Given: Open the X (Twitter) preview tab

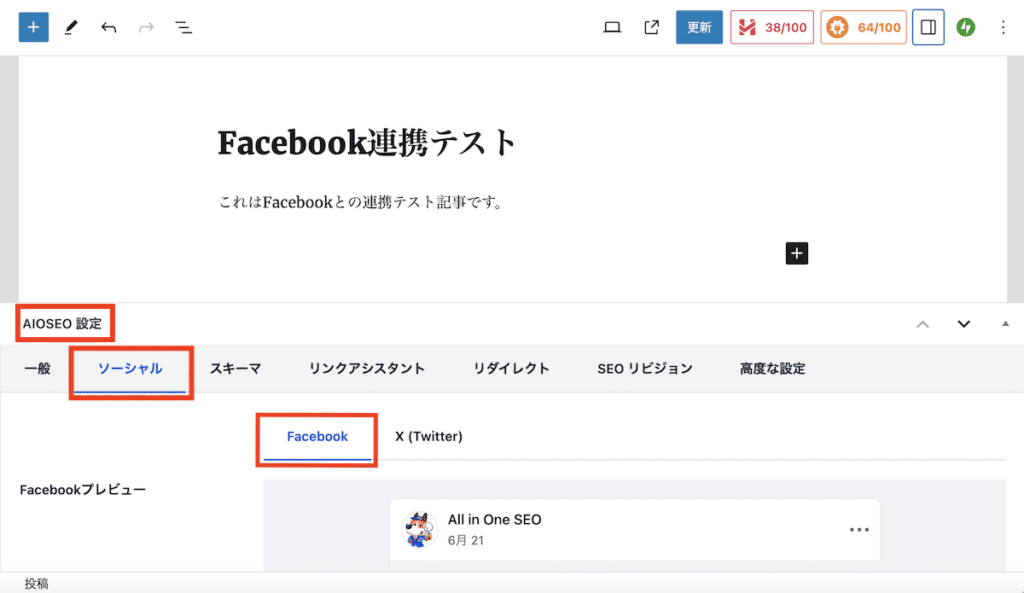Looking at the screenshot, I should pyautogui.click(x=428, y=436).
